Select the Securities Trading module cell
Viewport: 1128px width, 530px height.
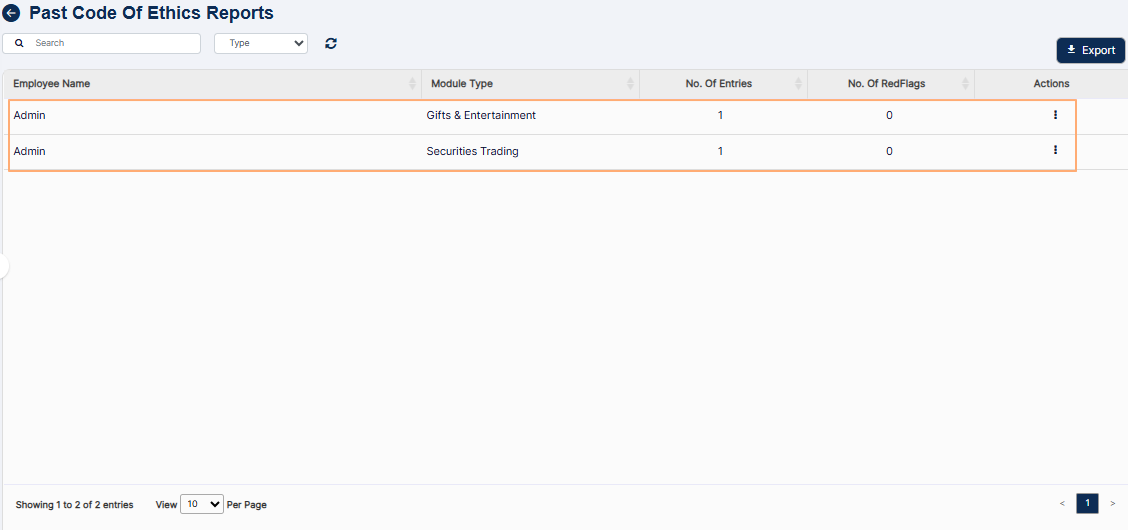click(x=472, y=151)
